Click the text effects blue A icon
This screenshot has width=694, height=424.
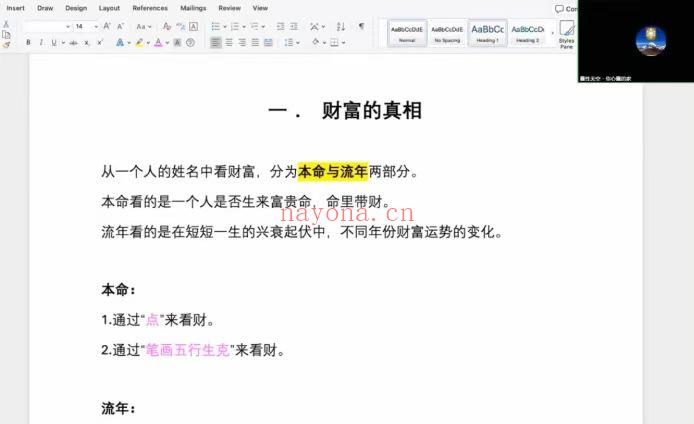(120, 42)
